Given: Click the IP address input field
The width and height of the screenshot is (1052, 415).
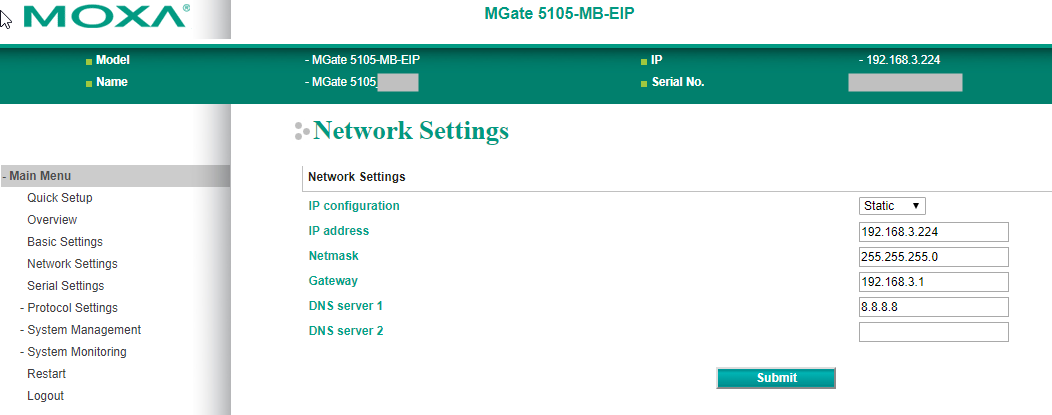Looking at the screenshot, I should [x=933, y=232].
